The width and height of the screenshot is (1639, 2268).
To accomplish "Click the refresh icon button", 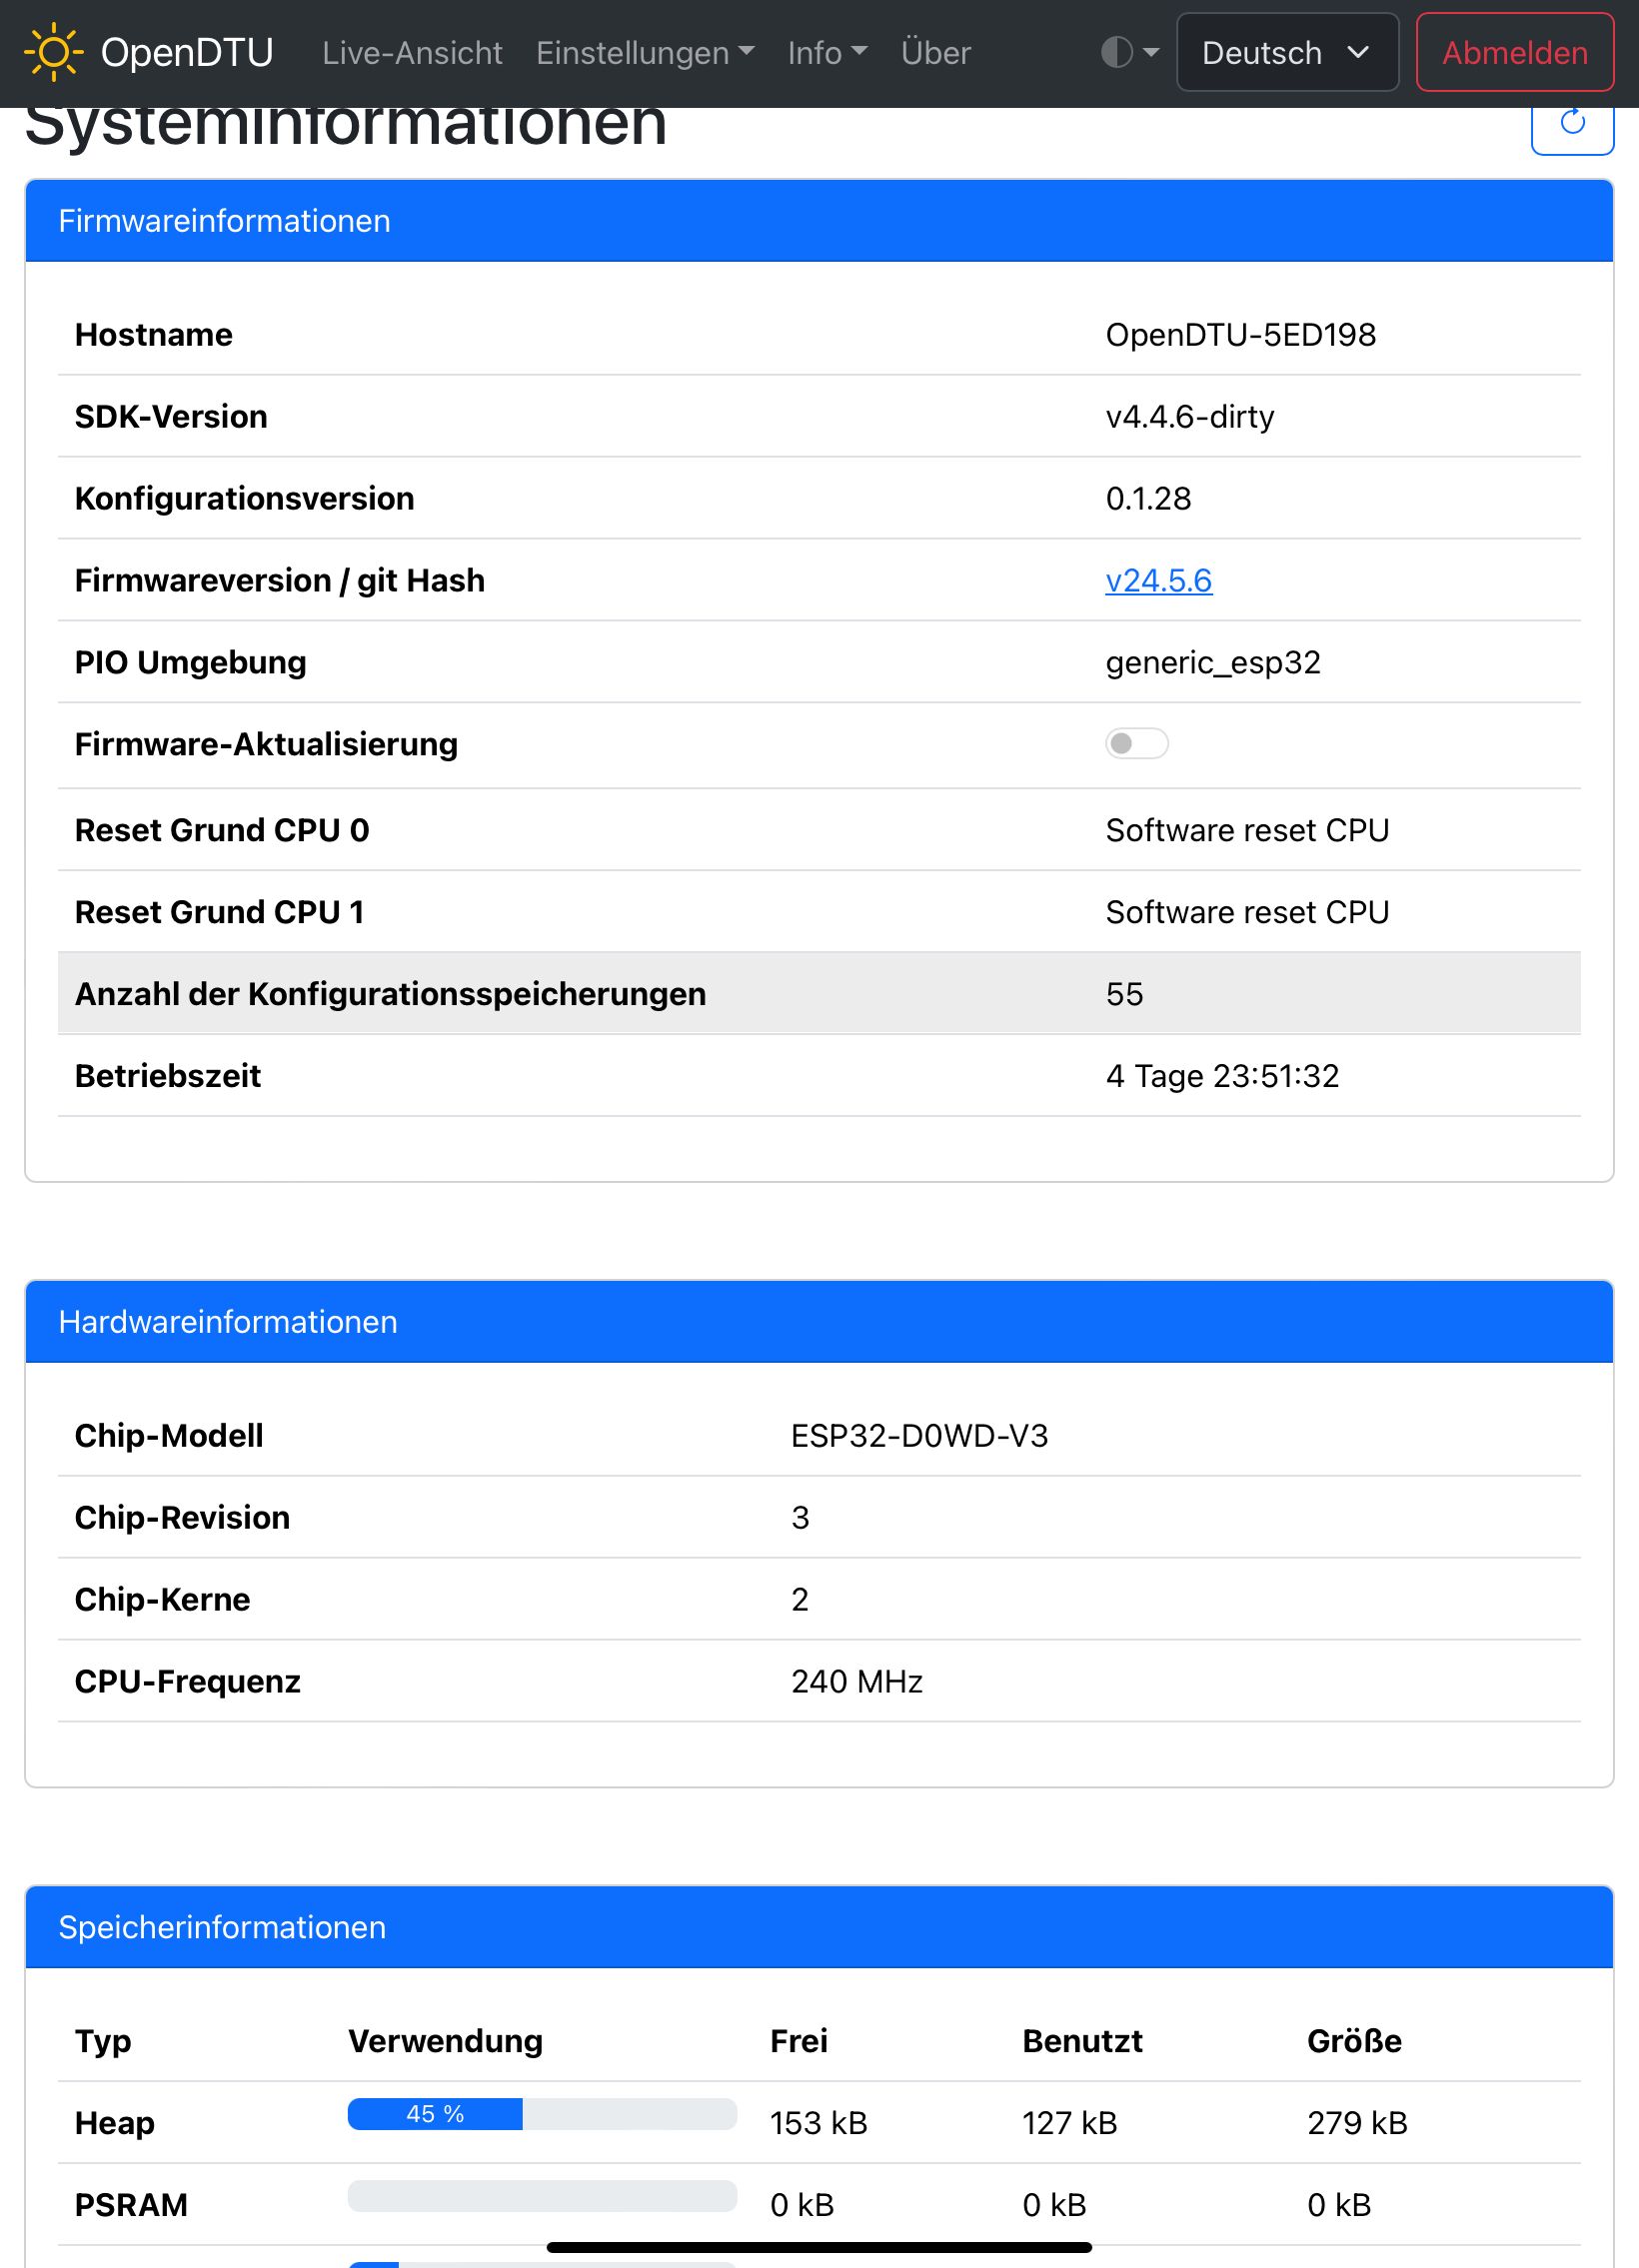I will (x=1572, y=125).
